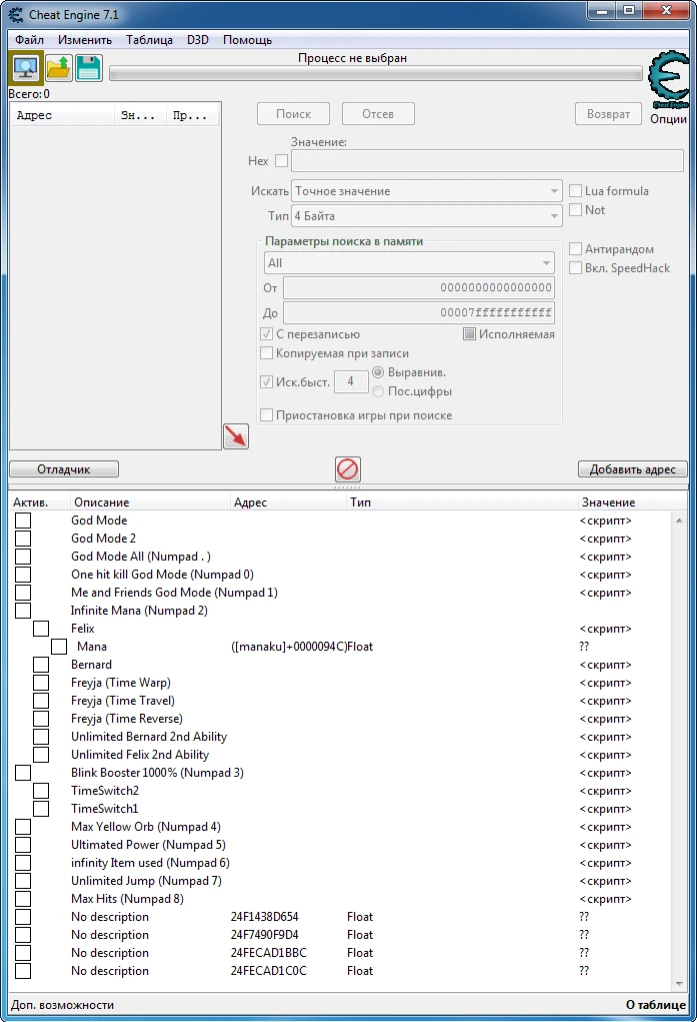Image resolution: width=697 pixels, height=1022 pixels.
Task: Open the D3D menu
Action: [x=198, y=40]
